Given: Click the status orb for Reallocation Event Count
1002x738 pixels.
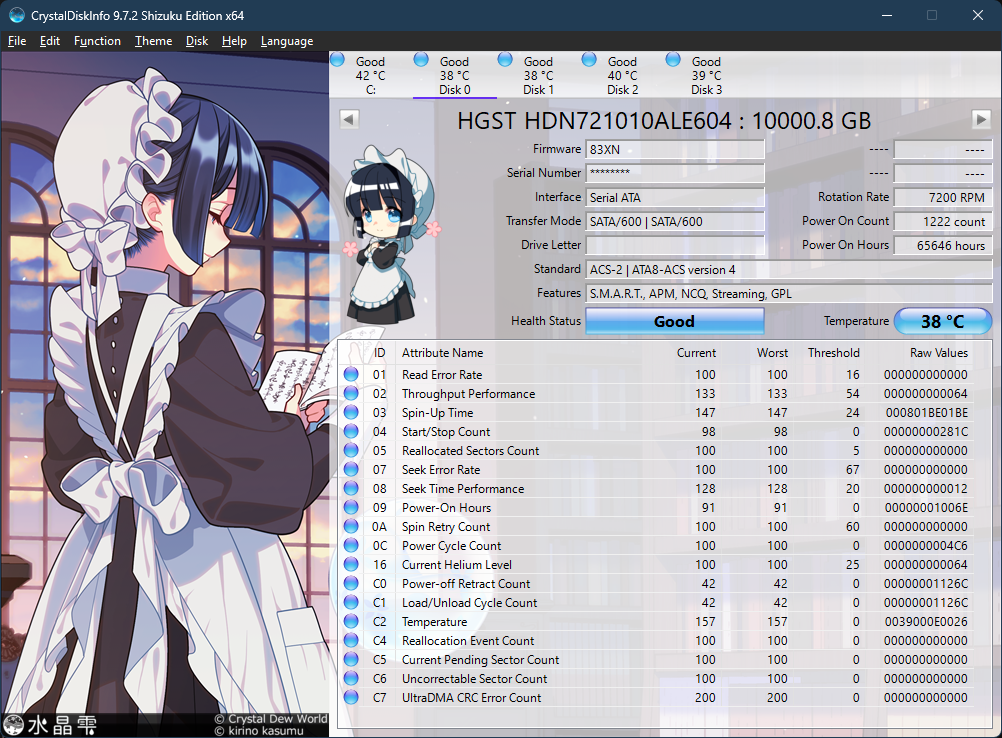Looking at the screenshot, I should click(351, 640).
